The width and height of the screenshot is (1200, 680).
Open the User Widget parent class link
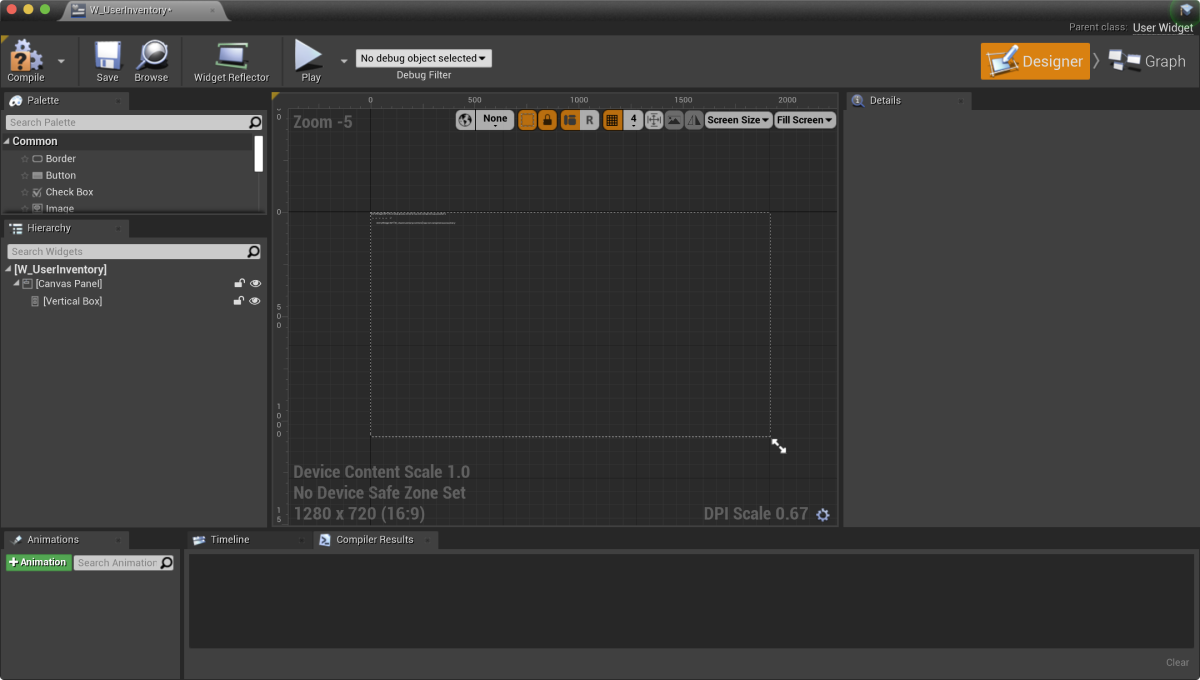point(1162,28)
